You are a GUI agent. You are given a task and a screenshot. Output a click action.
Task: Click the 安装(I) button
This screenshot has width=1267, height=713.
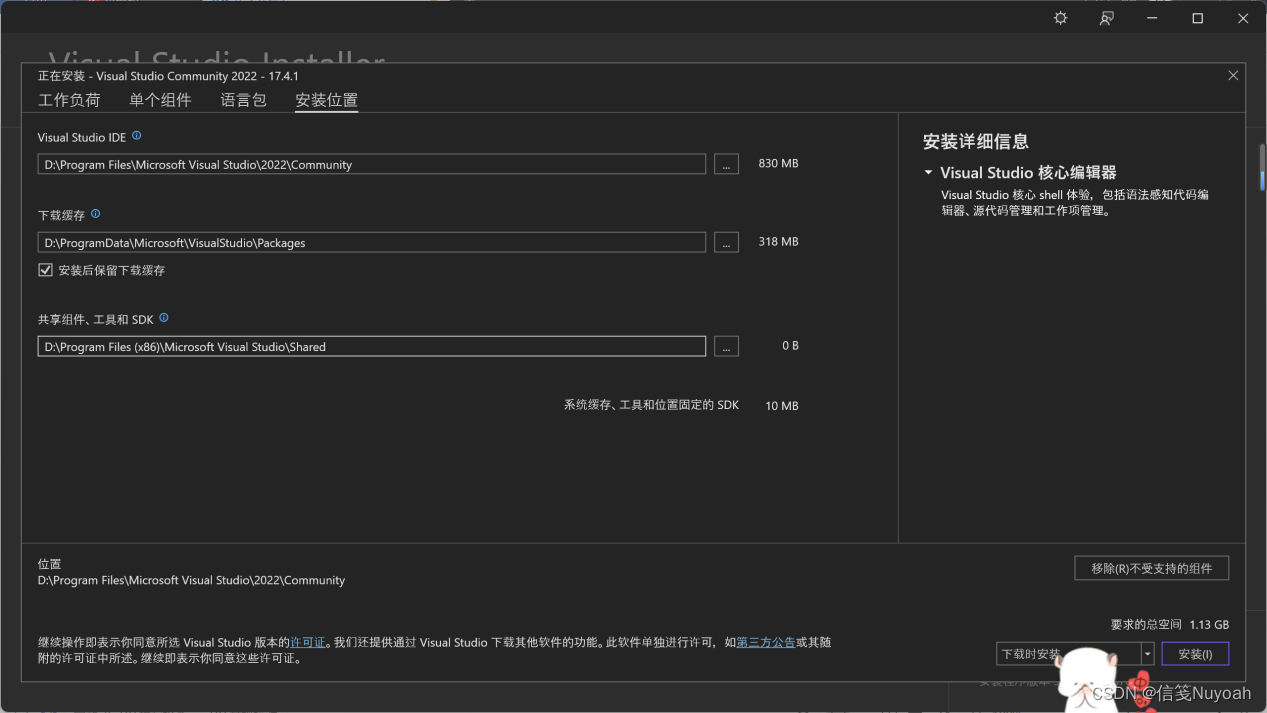point(1195,654)
